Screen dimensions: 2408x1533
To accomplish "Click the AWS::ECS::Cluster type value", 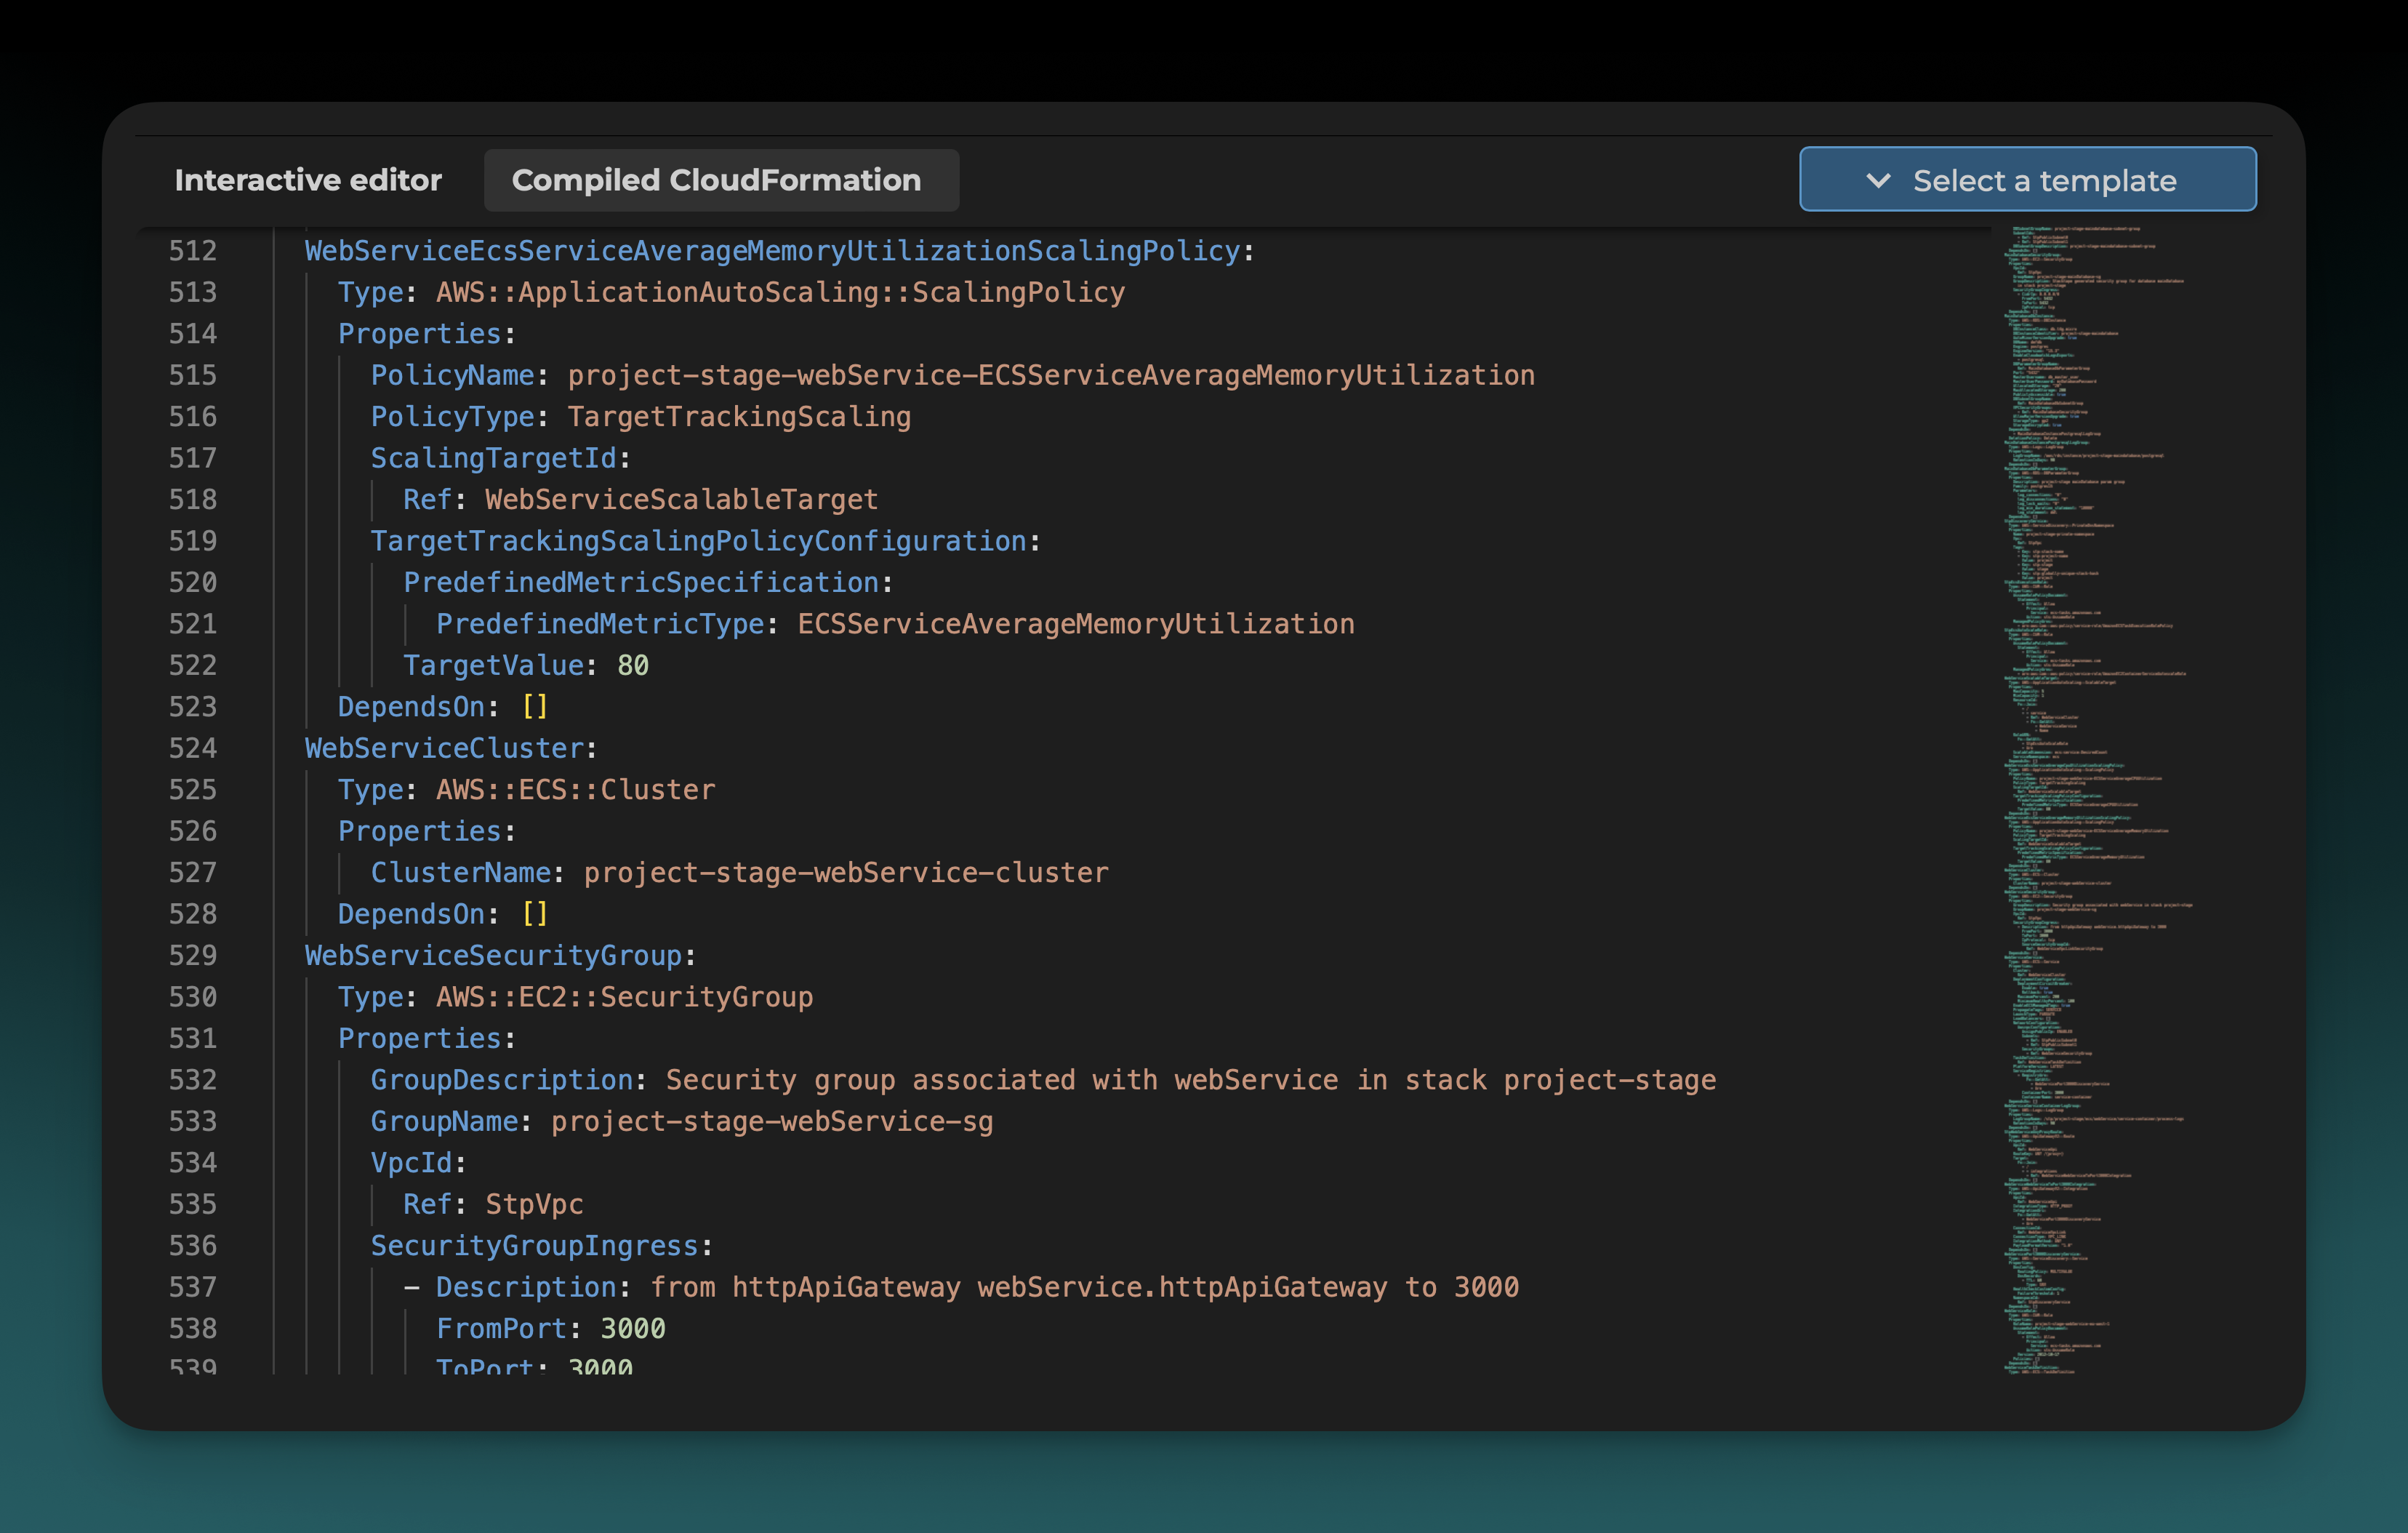I will click(x=576, y=791).
